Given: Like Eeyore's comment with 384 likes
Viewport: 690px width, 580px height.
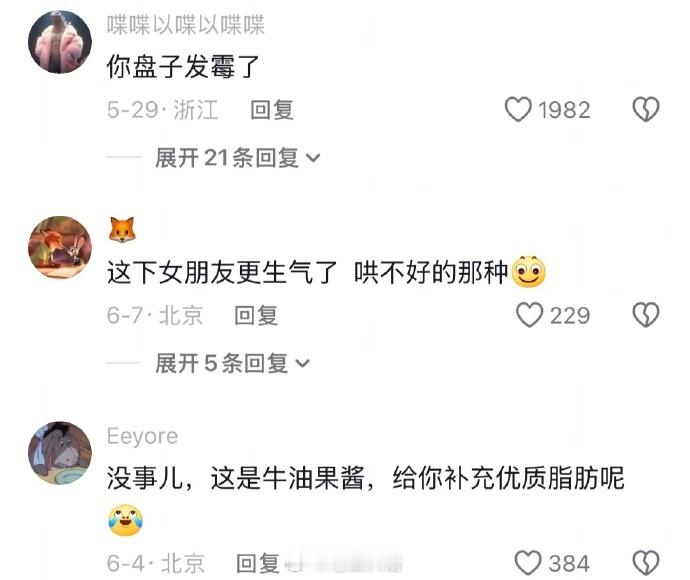Looking at the screenshot, I should (528, 563).
